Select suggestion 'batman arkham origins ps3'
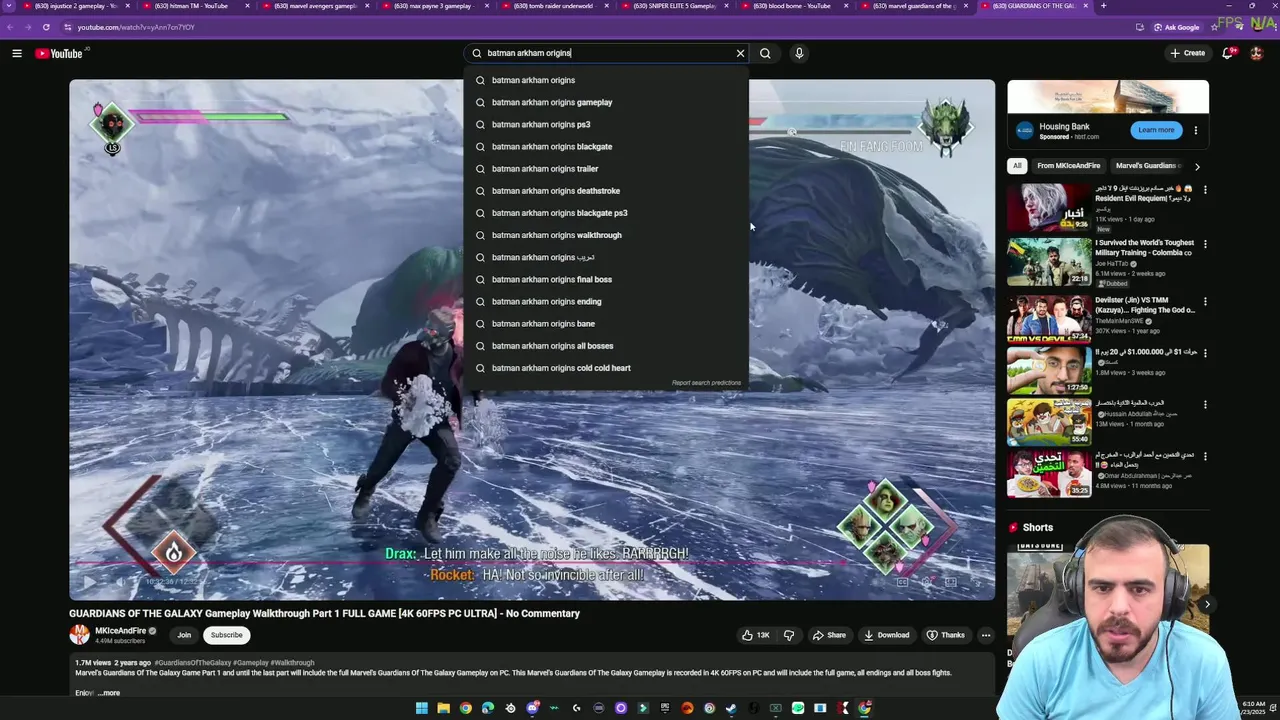 [x=606, y=124]
